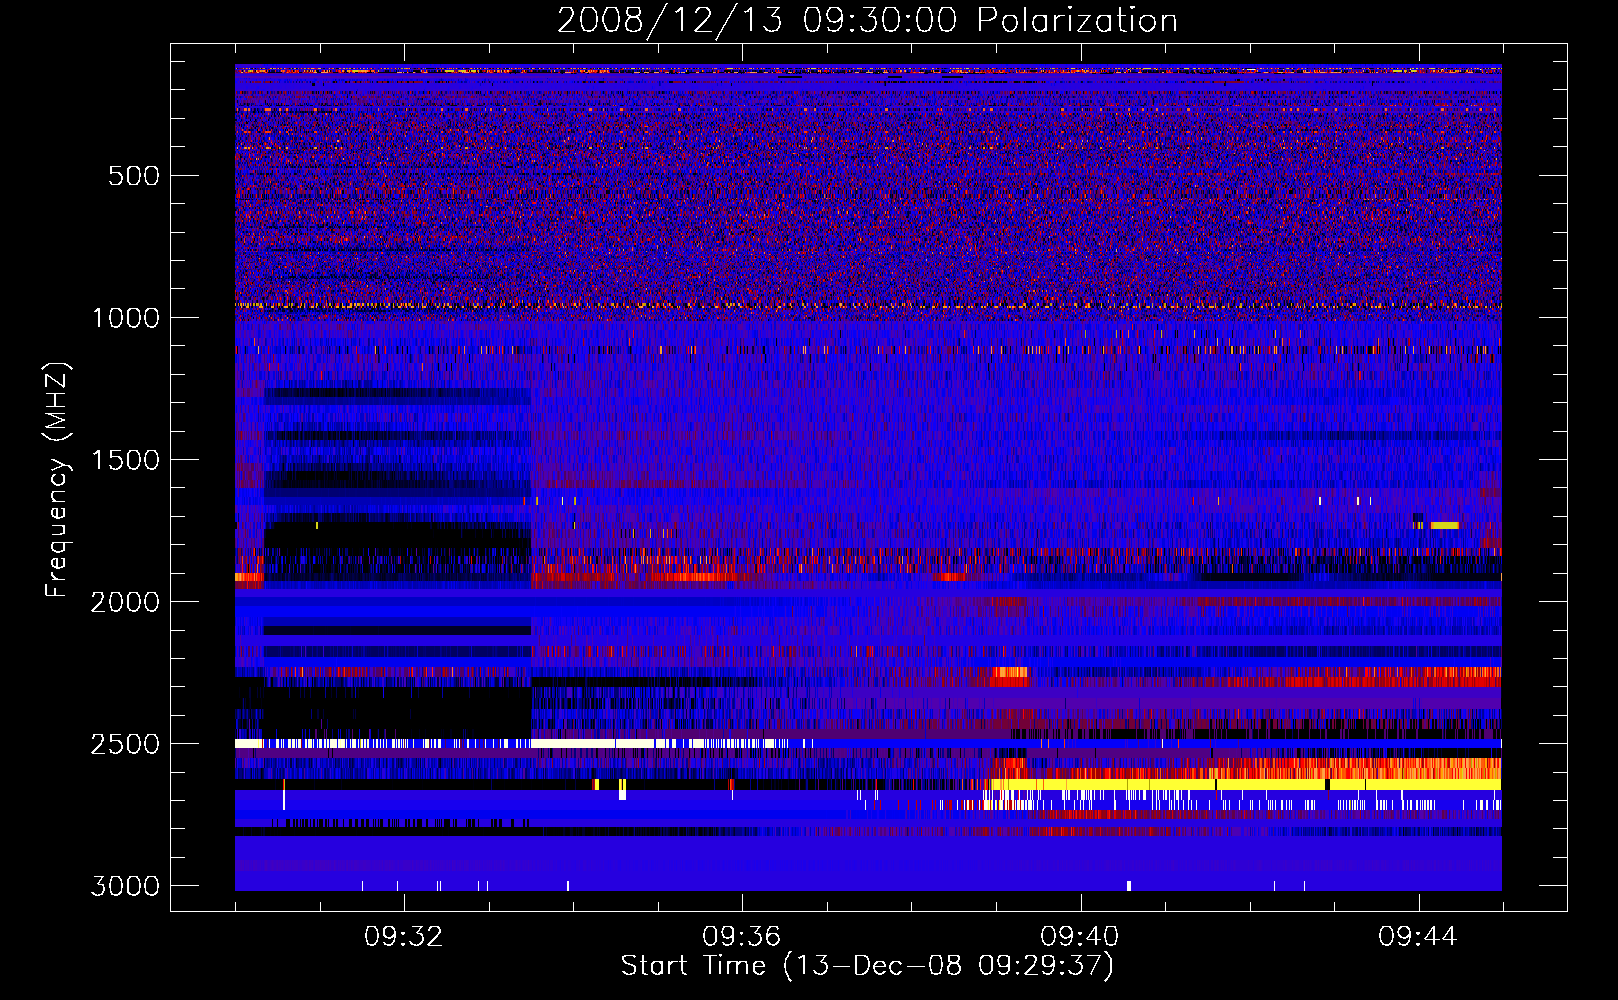Viewport: 1618px width, 1000px height.
Task: Click the '09:44' time axis label
Action: click(x=1418, y=937)
